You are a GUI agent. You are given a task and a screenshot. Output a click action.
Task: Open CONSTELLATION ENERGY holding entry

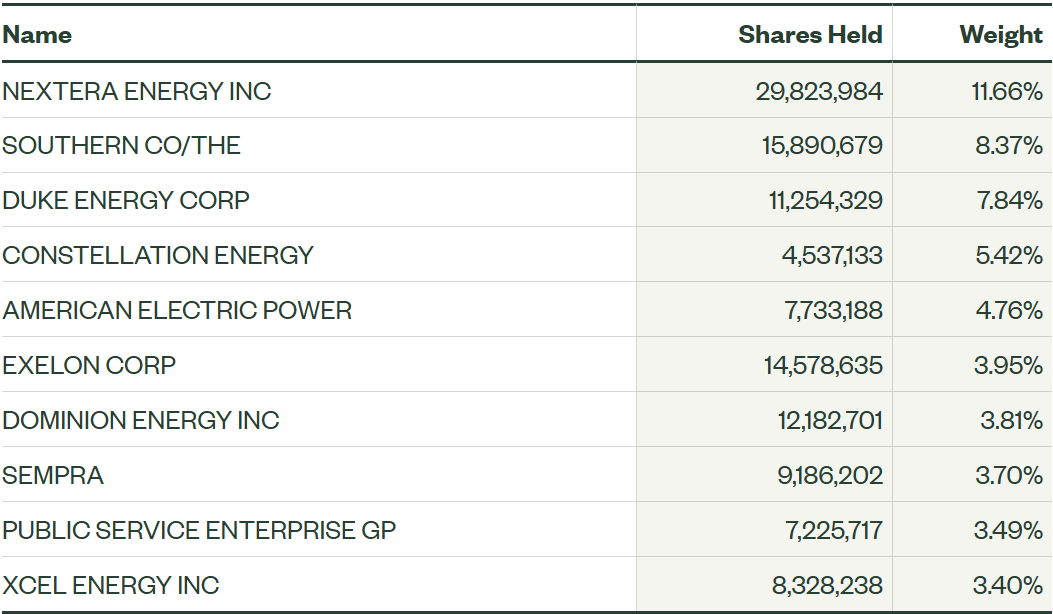(158, 255)
